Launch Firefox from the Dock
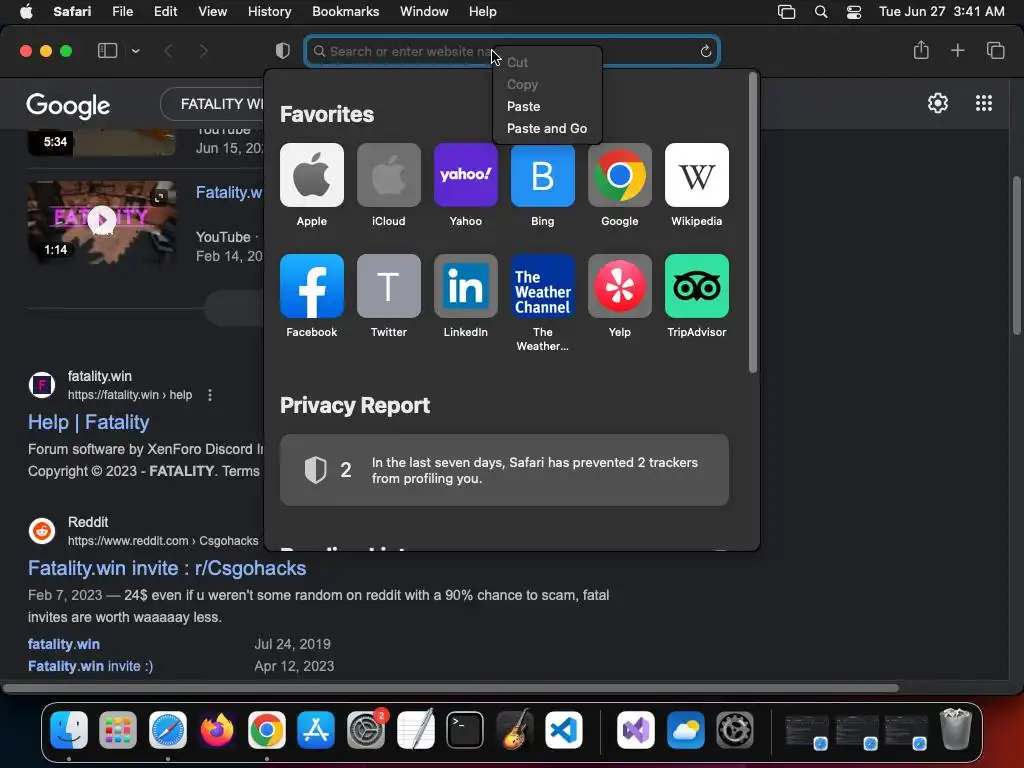Screen dimensions: 1024x768 tap(217, 729)
